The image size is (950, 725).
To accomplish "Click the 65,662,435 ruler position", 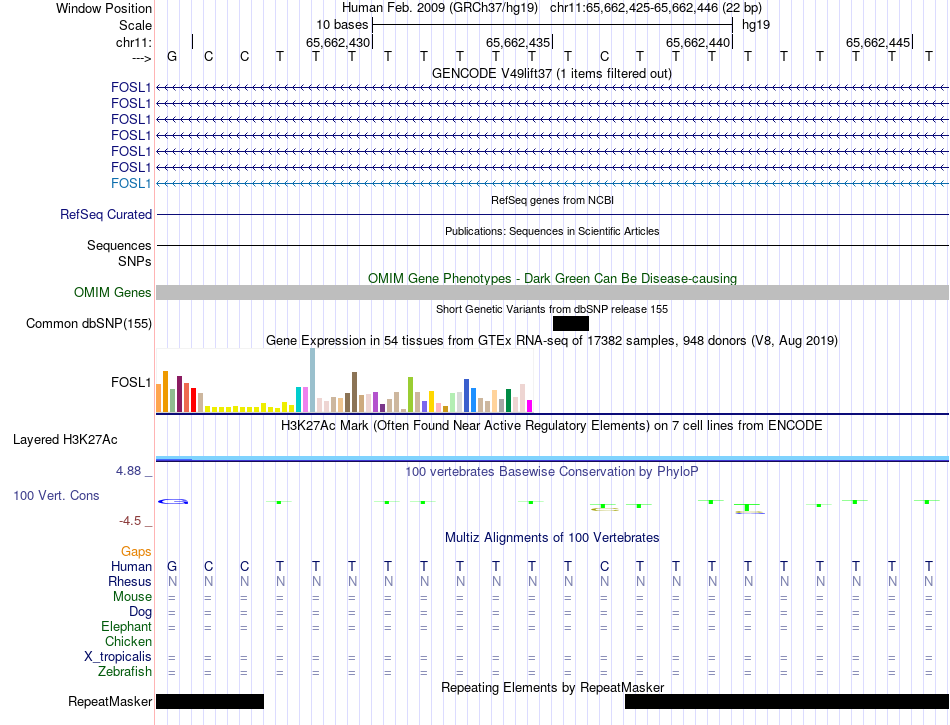I will (517, 42).
